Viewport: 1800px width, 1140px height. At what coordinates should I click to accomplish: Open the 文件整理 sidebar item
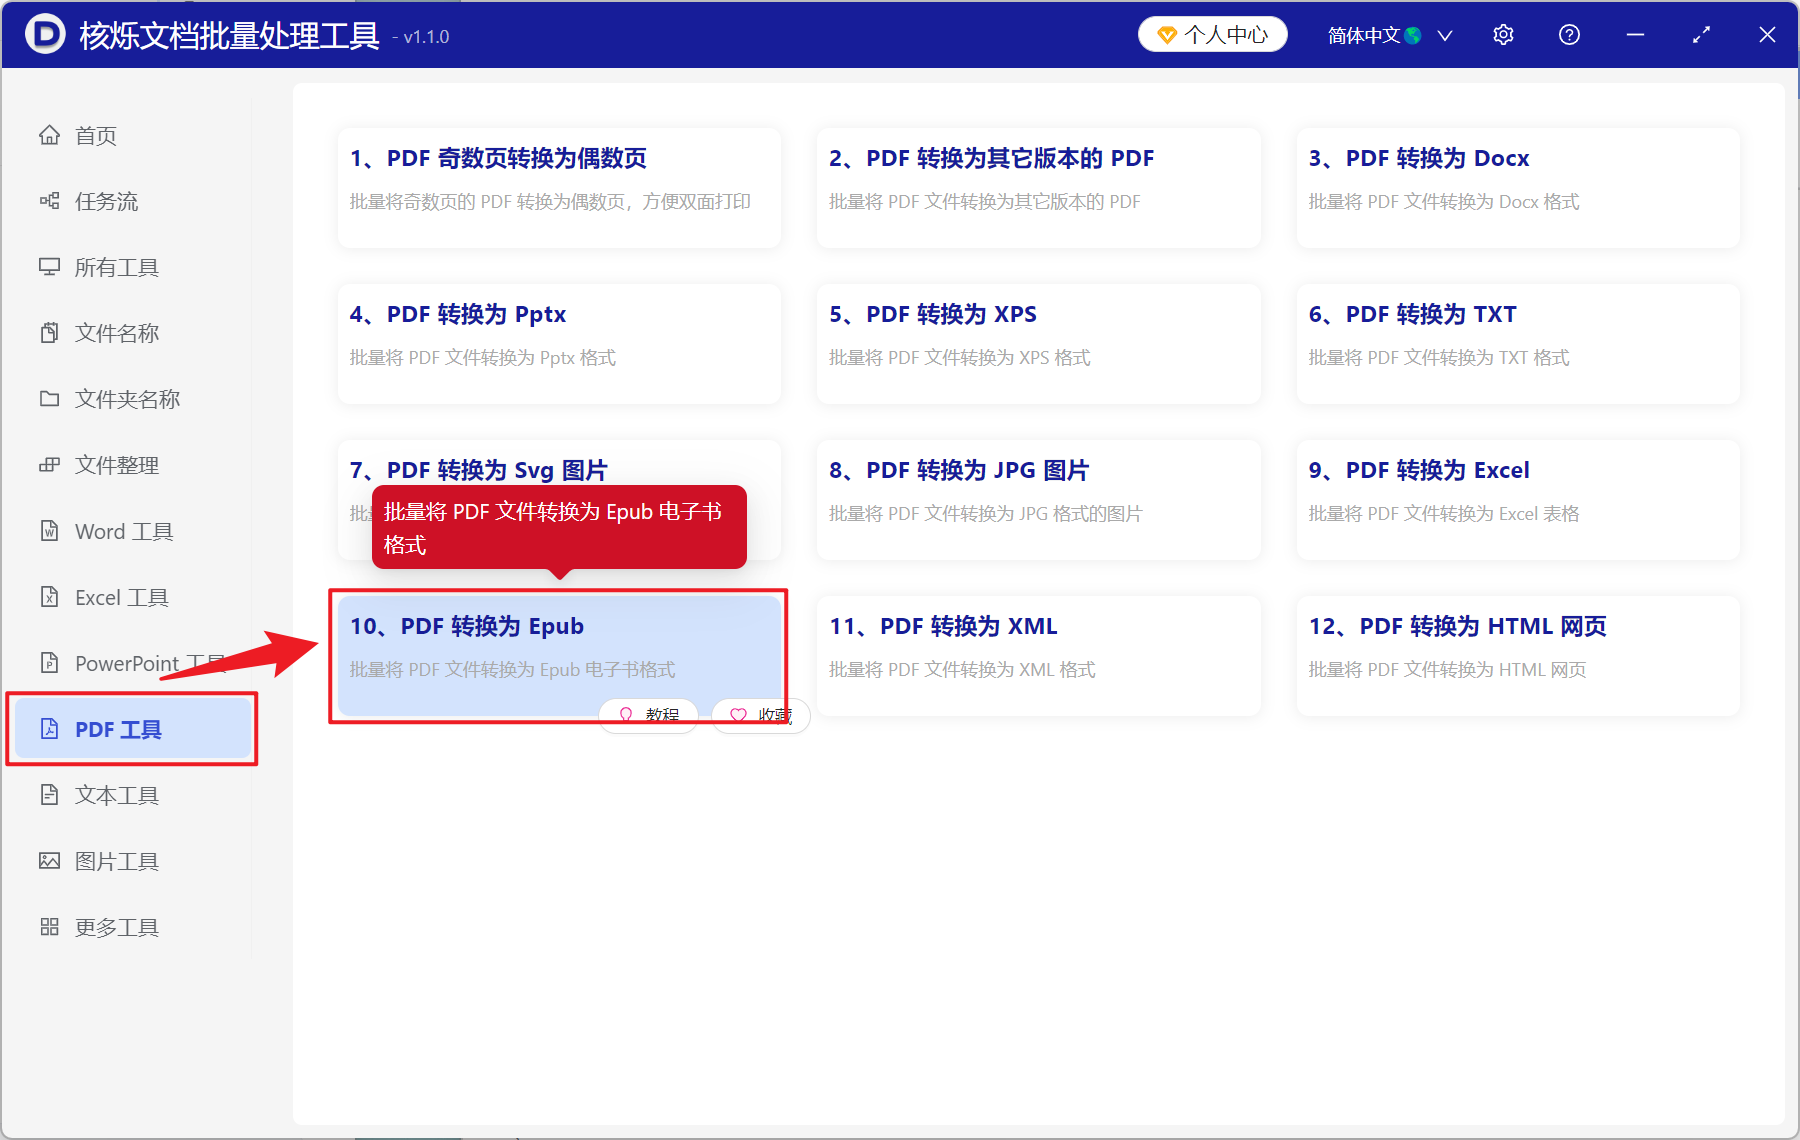point(131,465)
